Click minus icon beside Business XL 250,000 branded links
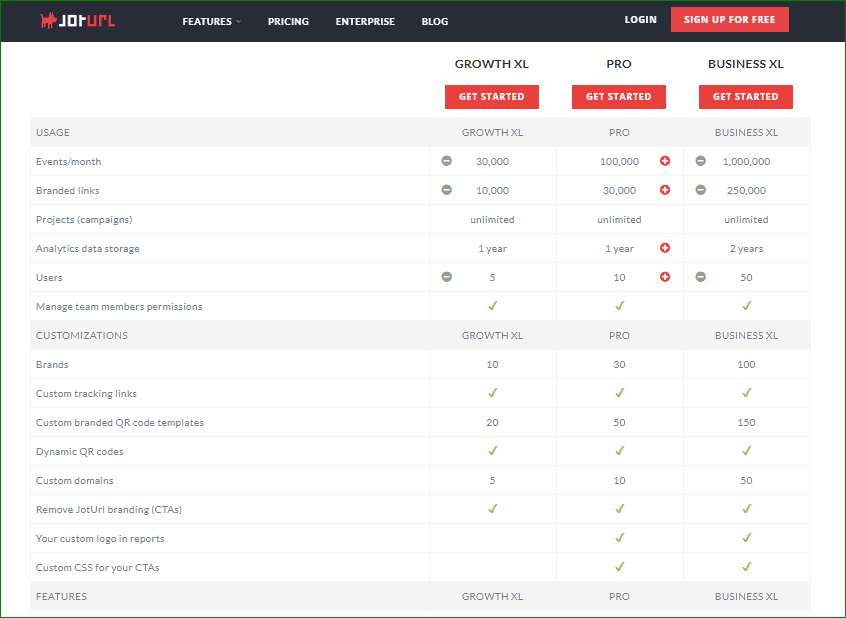 pyautogui.click(x=700, y=190)
